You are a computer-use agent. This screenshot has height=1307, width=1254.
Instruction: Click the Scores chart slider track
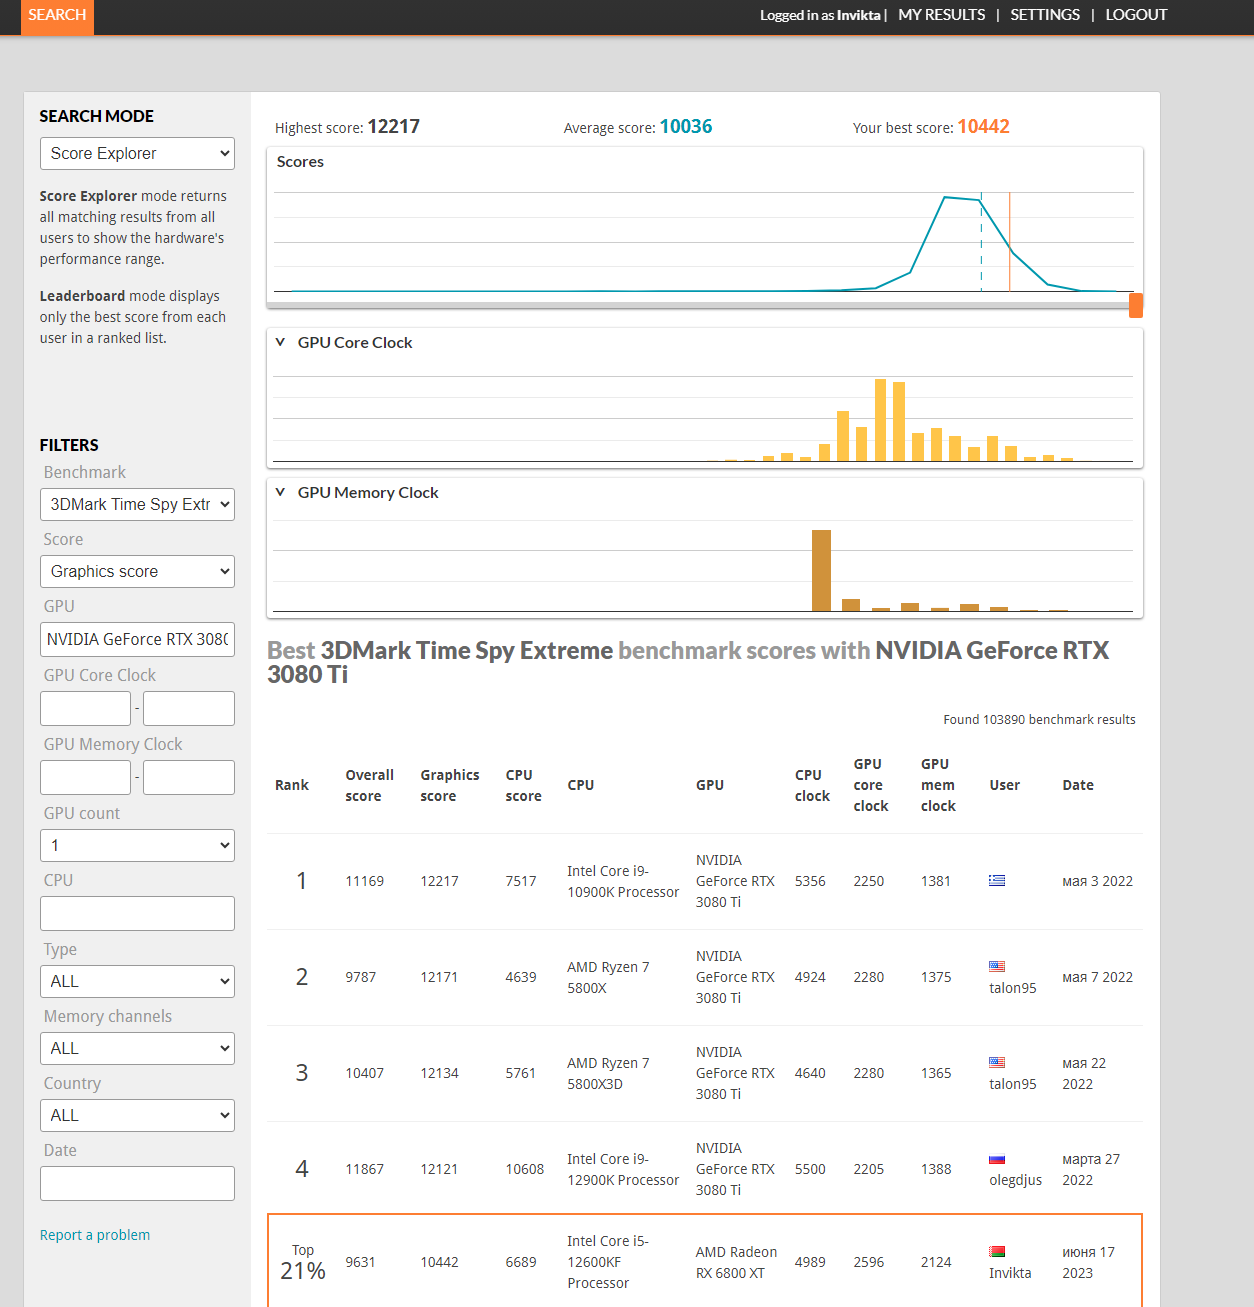[700, 305]
